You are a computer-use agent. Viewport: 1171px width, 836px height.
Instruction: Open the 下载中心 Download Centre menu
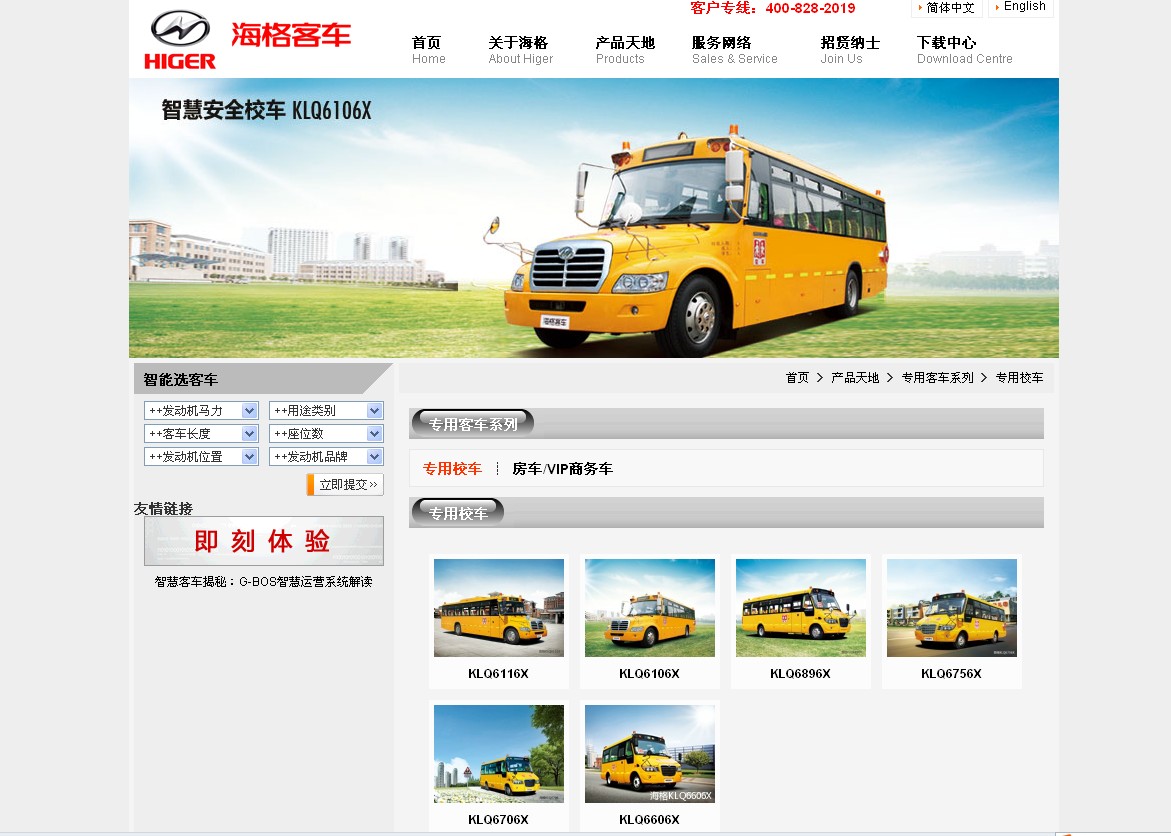point(964,50)
